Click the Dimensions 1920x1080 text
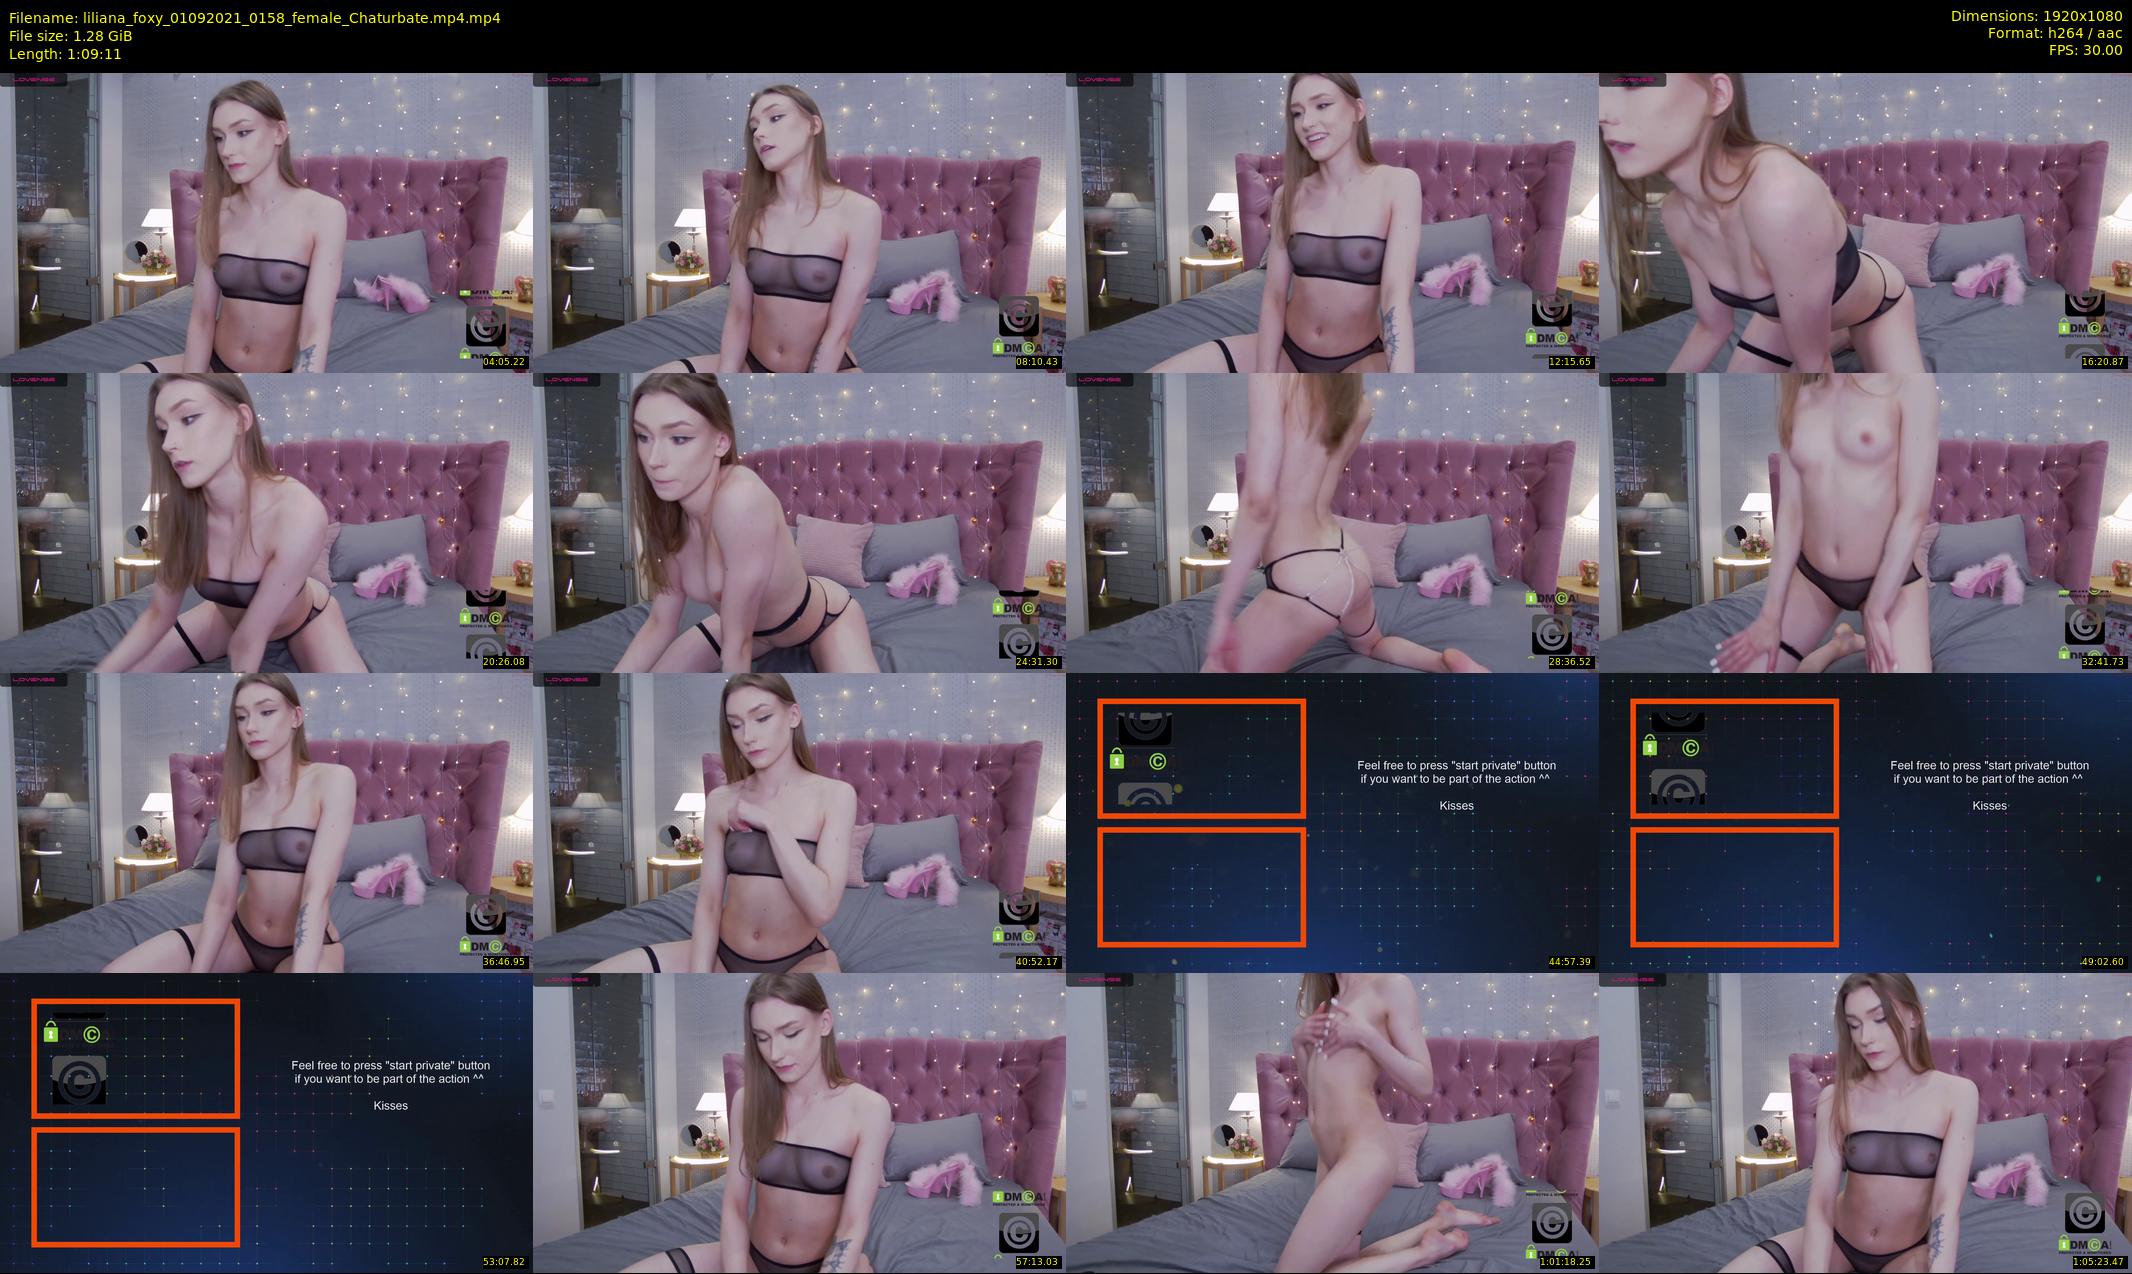The image size is (2132, 1274). [2036, 16]
